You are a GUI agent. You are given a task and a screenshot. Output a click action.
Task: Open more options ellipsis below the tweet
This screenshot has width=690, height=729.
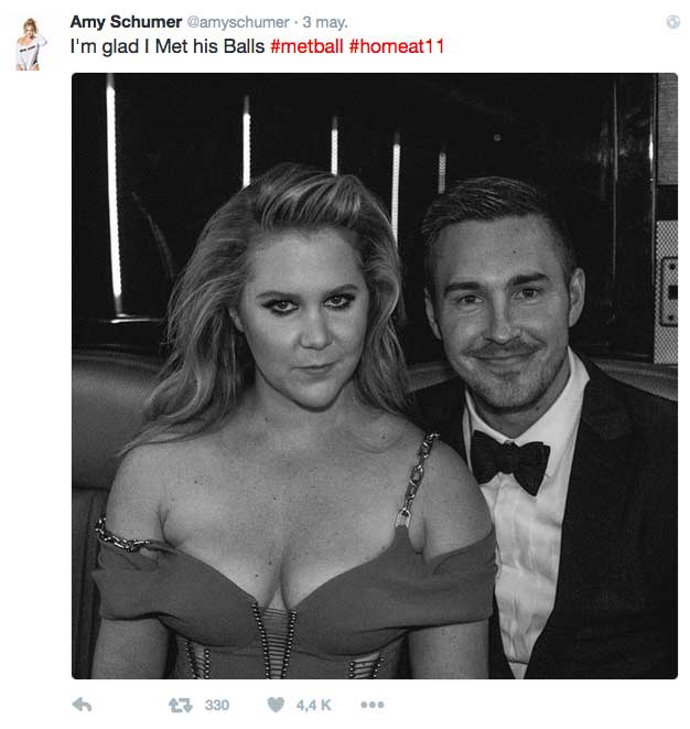pos(372,705)
